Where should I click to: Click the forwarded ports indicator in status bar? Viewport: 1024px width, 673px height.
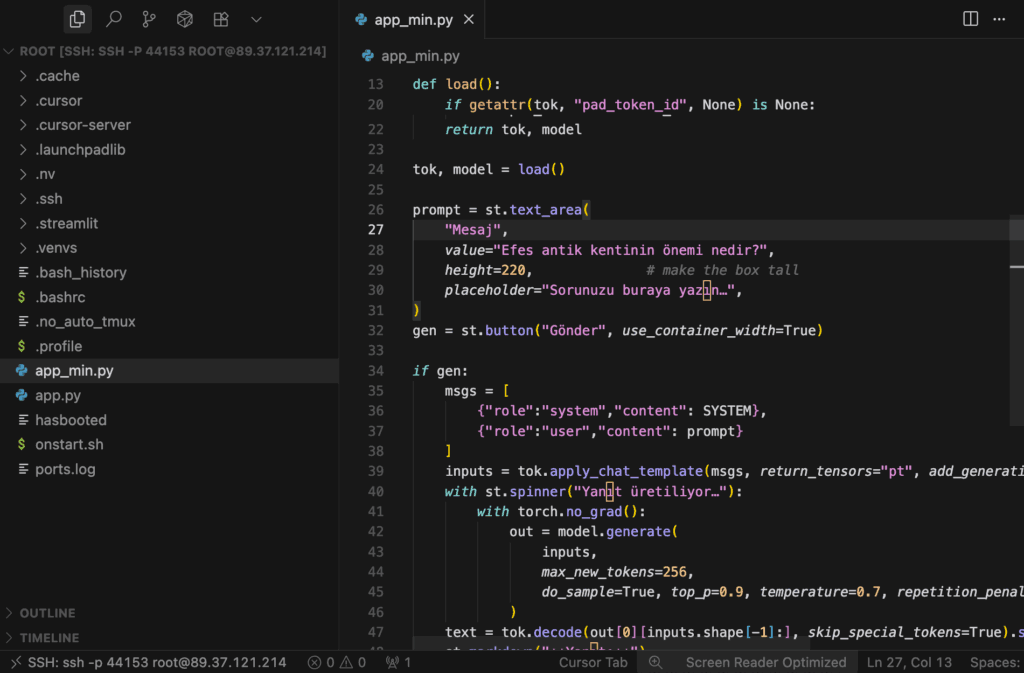click(399, 662)
